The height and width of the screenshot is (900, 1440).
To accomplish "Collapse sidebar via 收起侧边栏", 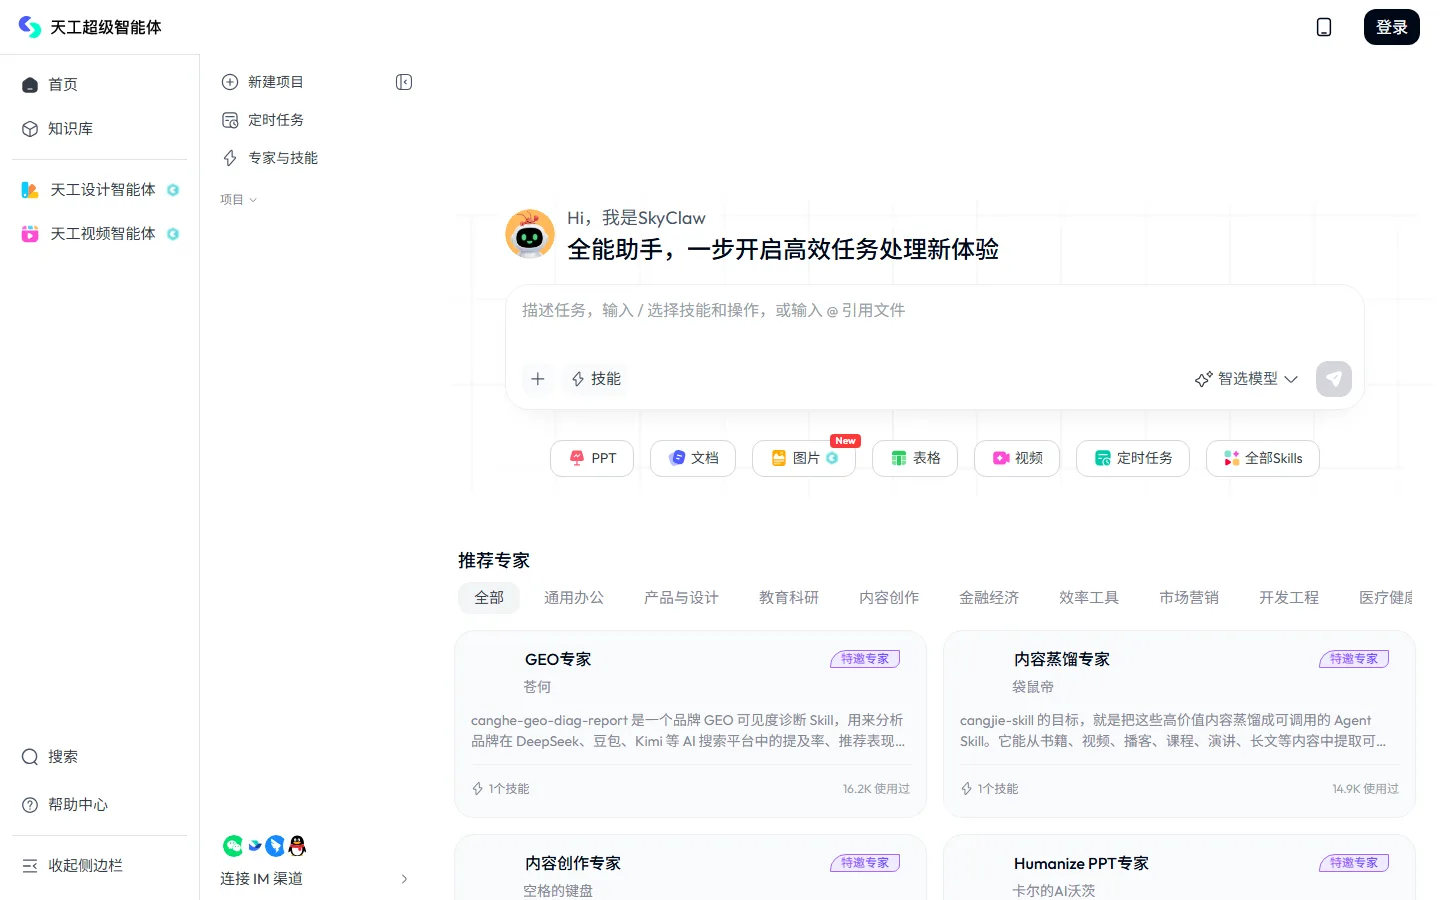I will click(99, 866).
